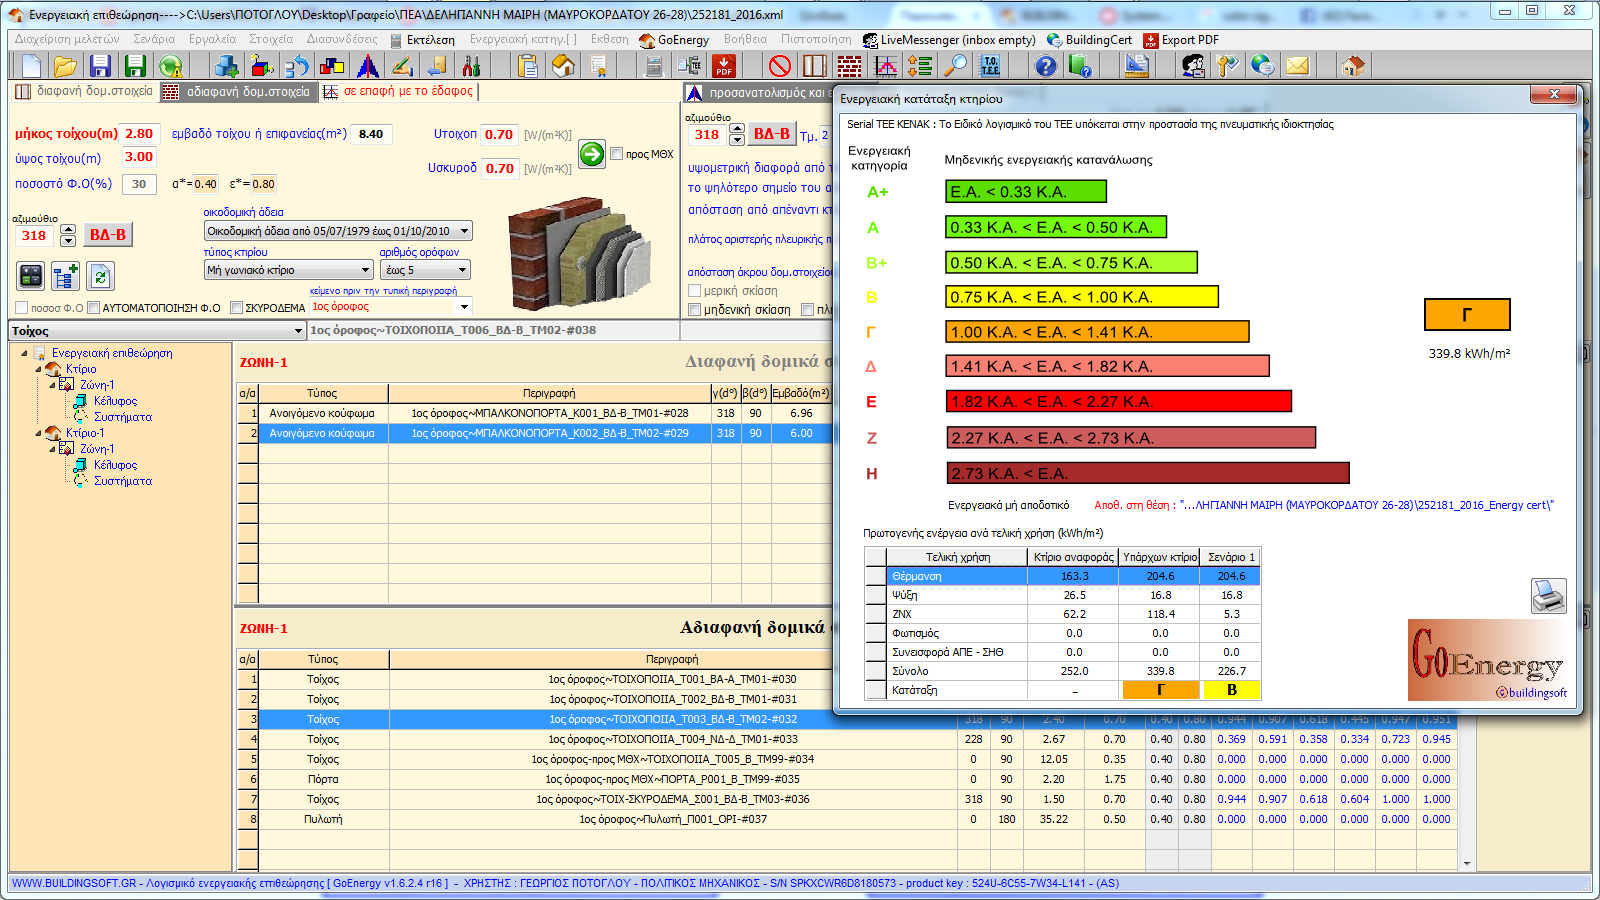Screen dimensions: 1600x900
Task: Click the red prohibition sign icon
Action: (780, 66)
